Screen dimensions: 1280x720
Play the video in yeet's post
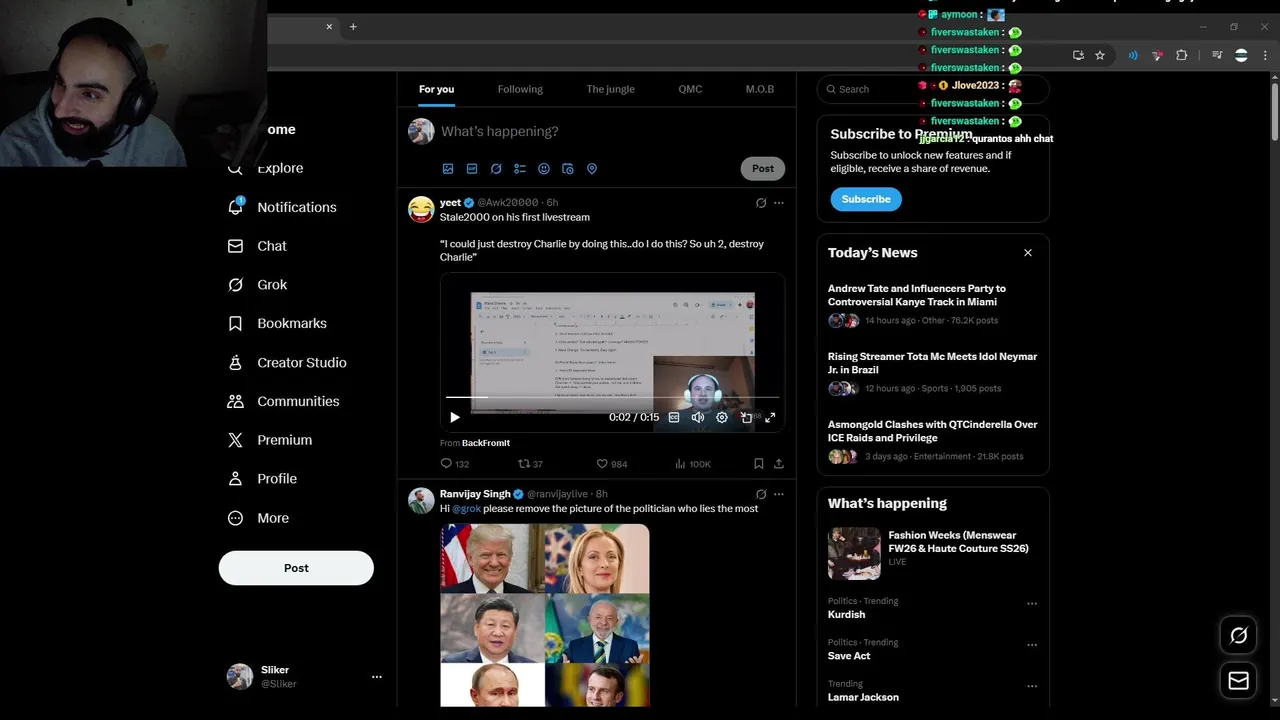pyautogui.click(x=455, y=418)
